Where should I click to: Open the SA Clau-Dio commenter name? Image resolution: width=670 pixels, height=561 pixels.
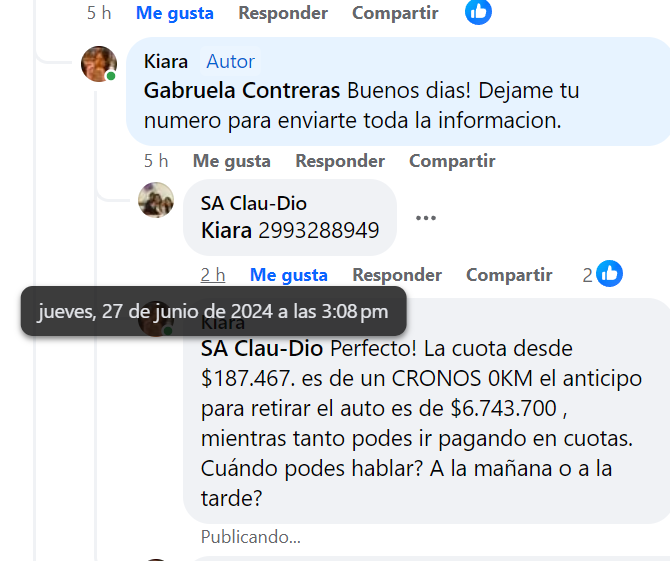[254, 203]
